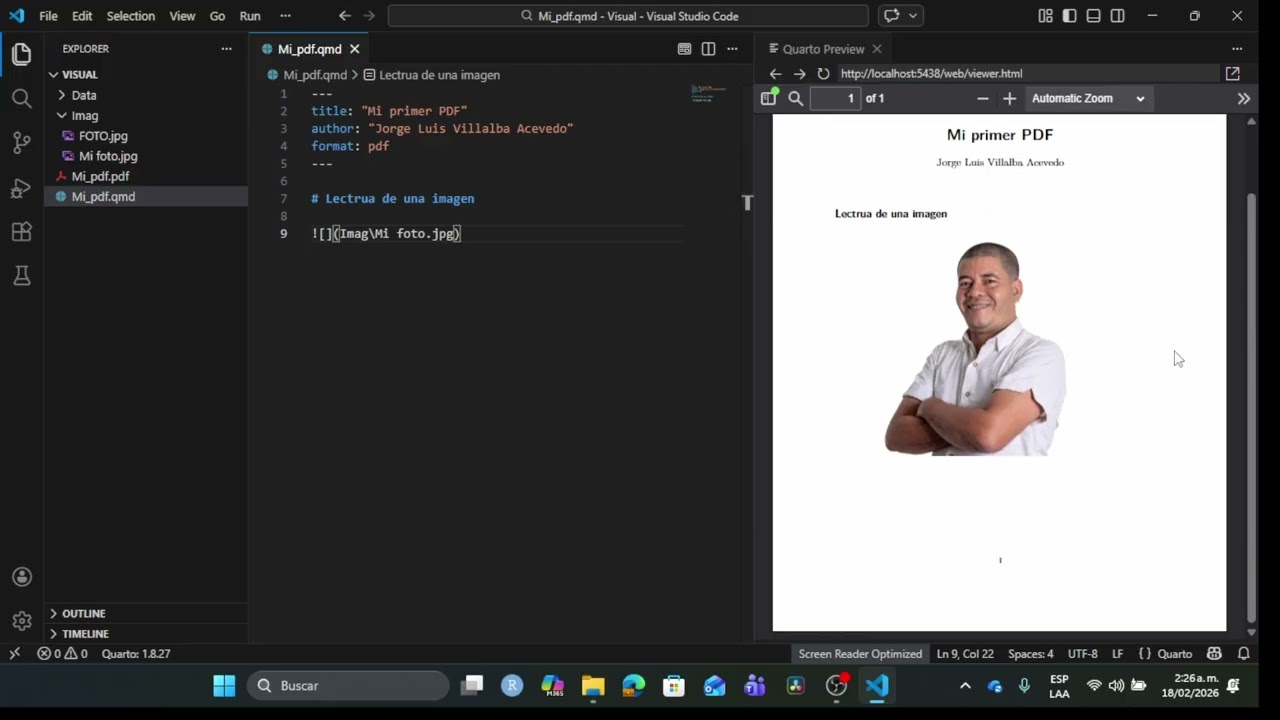Toggle the secondary side bar
The height and width of the screenshot is (720, 1280).
[1117, 16]
